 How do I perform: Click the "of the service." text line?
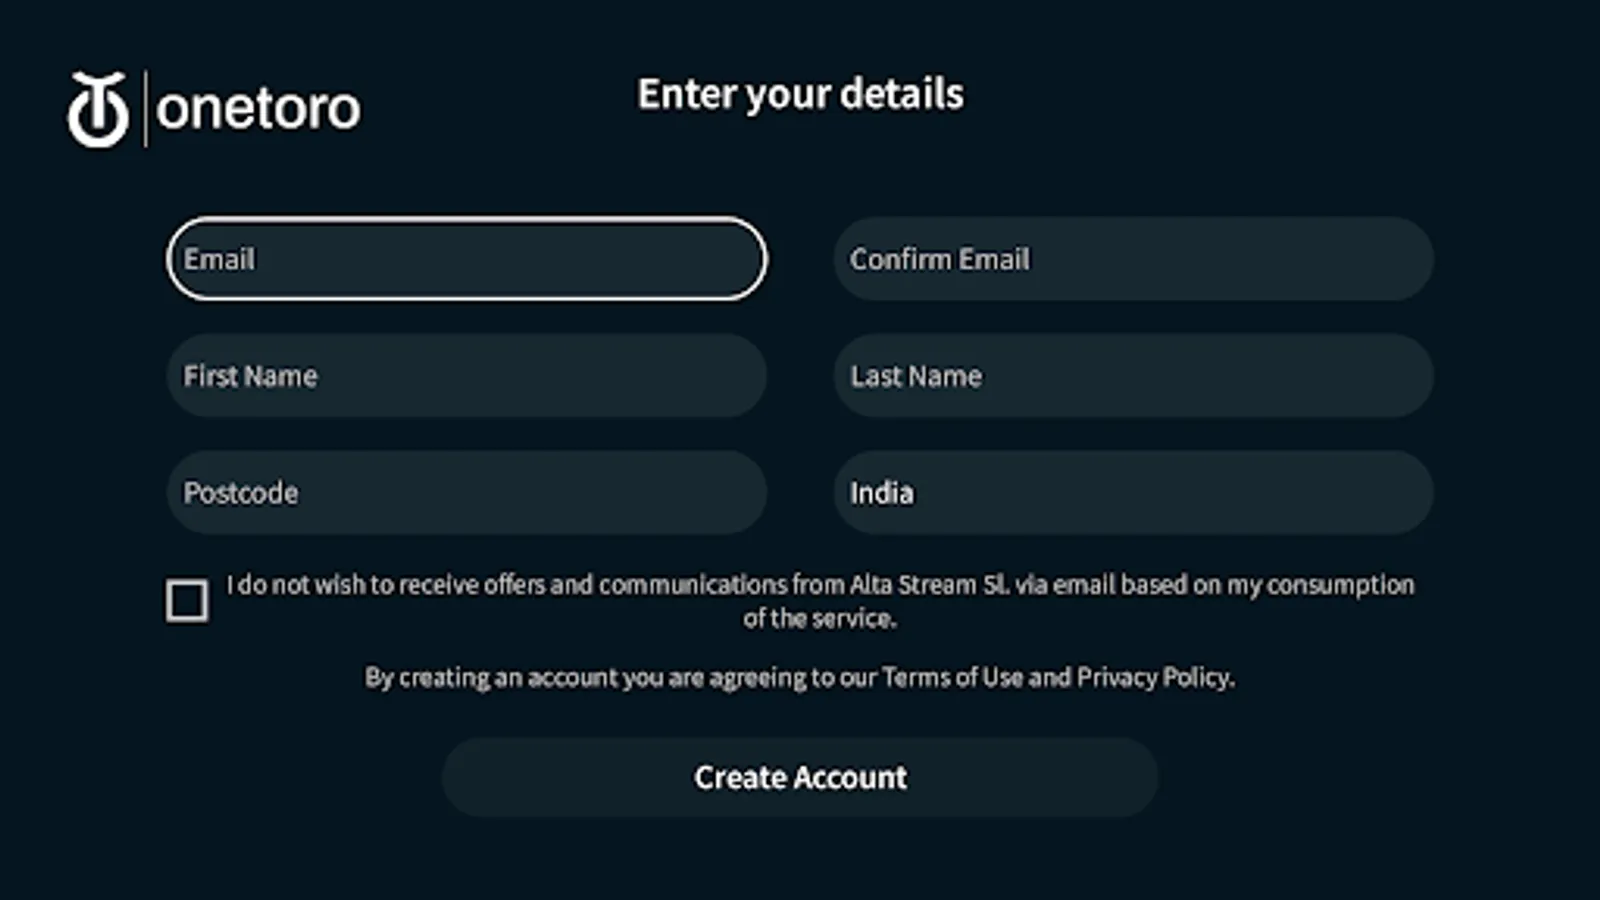[x=819, y=619]
